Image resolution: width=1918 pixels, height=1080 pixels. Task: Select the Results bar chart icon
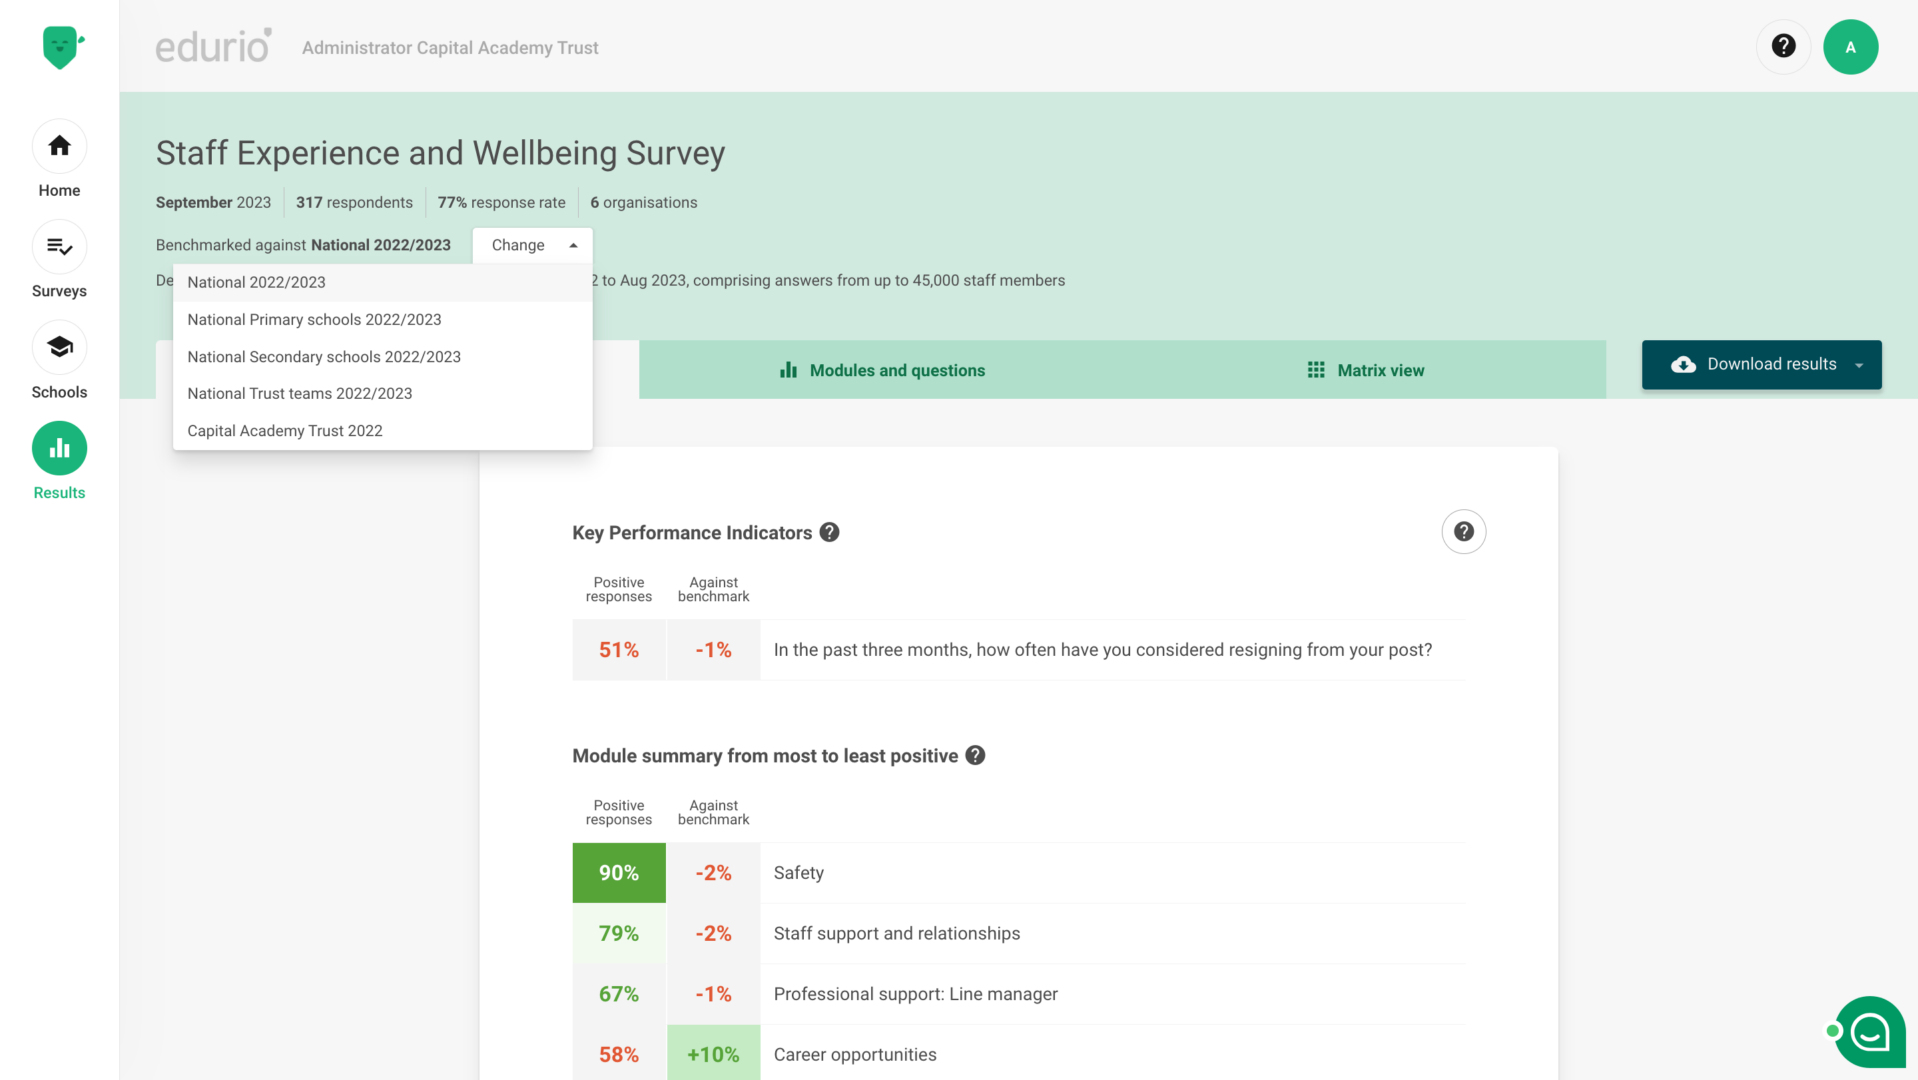click(x=59, y=448)
